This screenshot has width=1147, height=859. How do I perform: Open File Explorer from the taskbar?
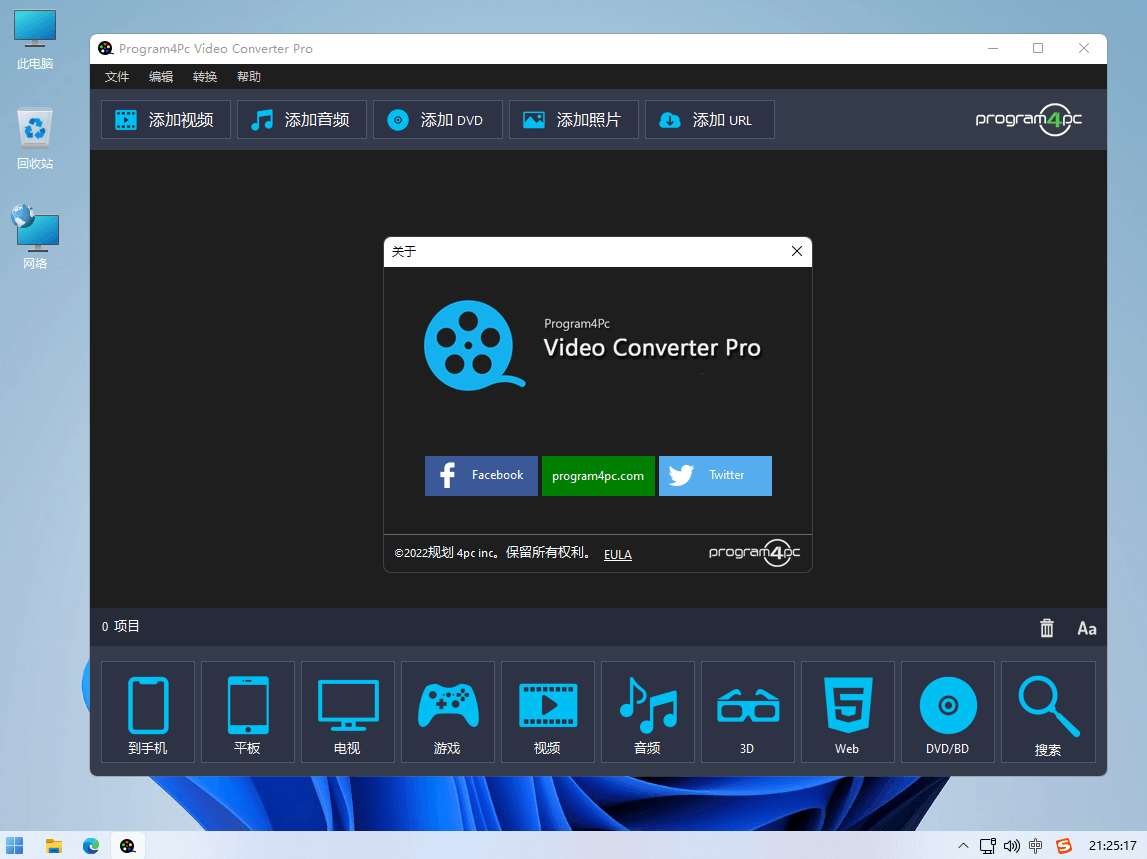(53, 846)
